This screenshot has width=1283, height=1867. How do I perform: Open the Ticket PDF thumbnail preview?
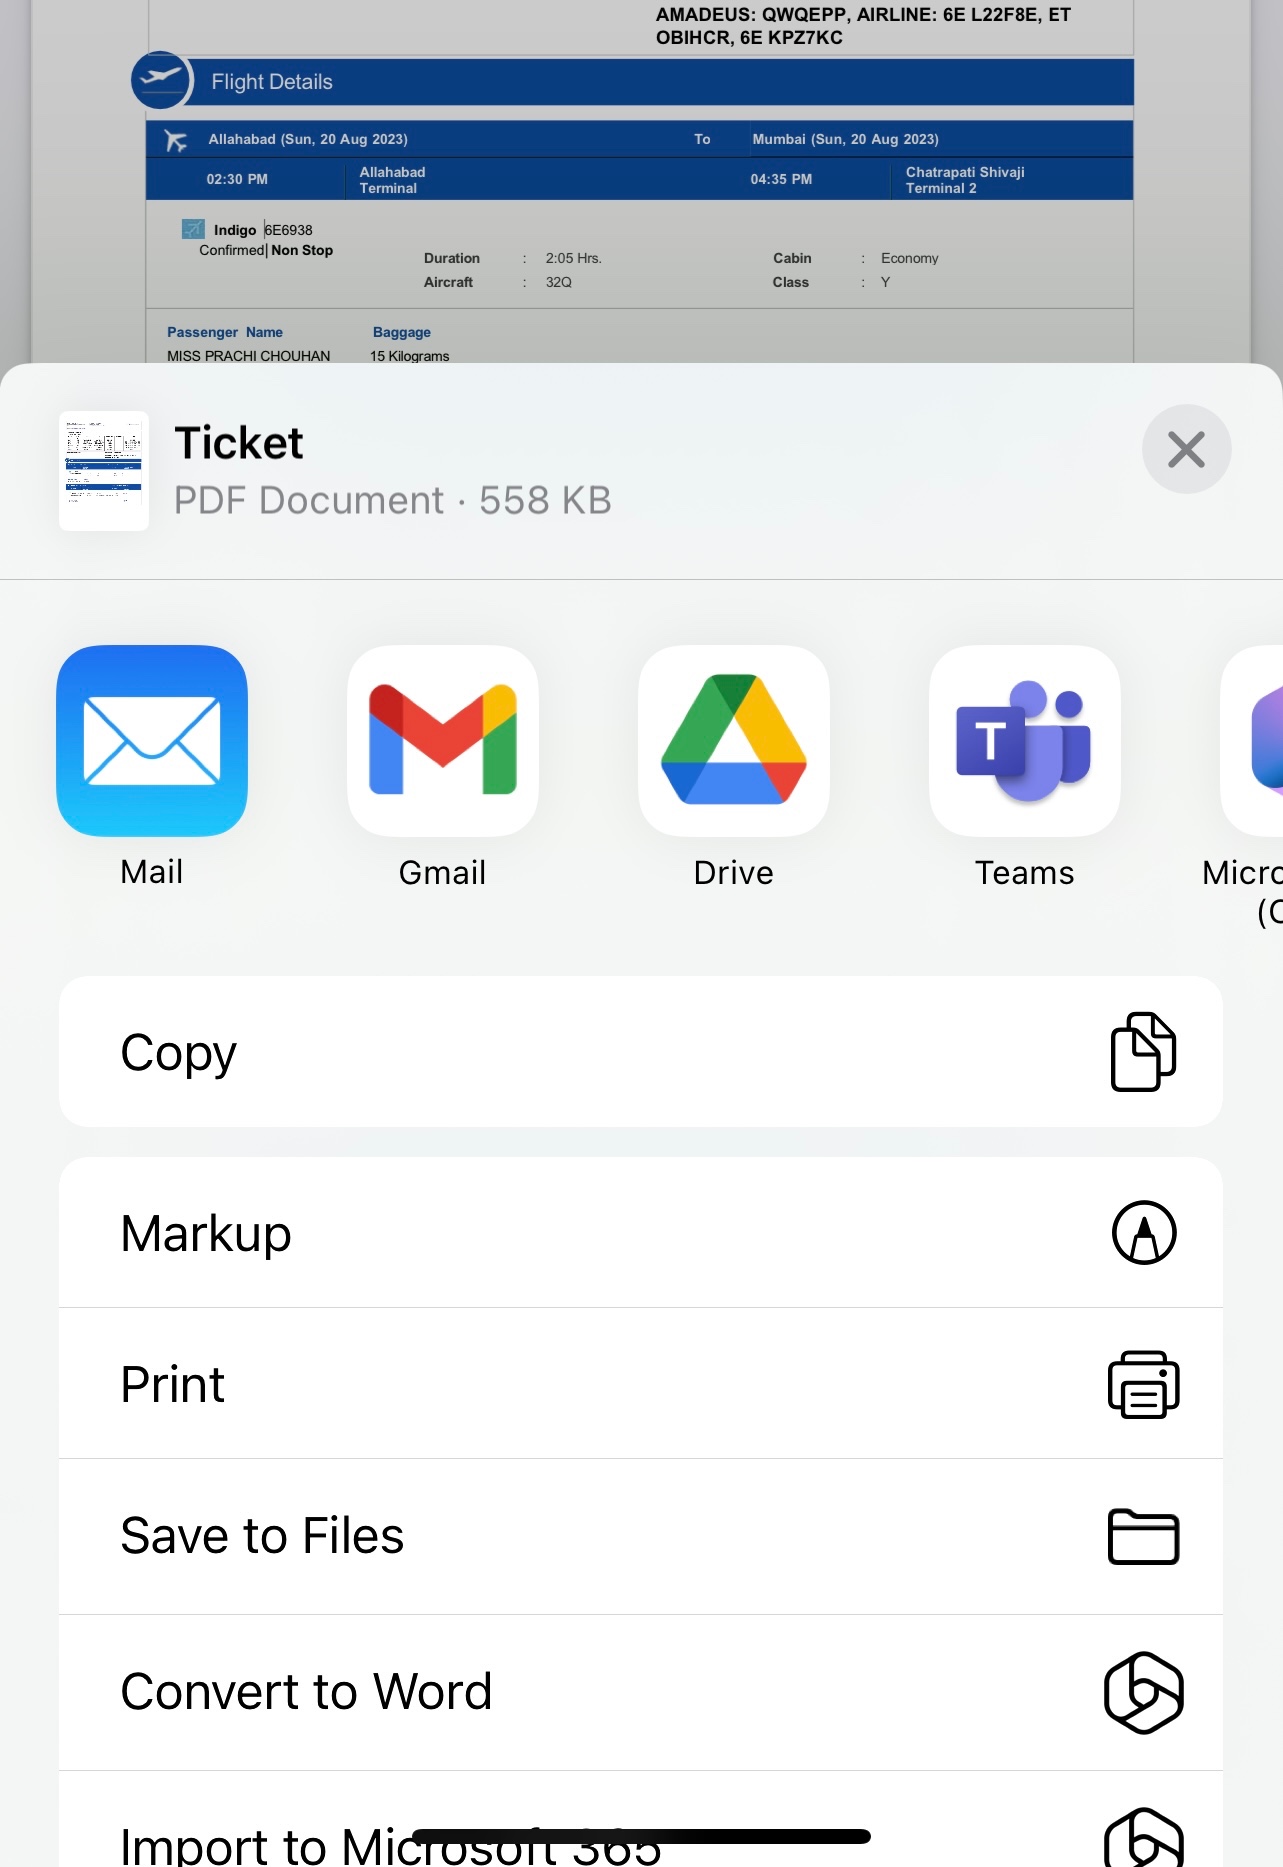coord(104,470)
